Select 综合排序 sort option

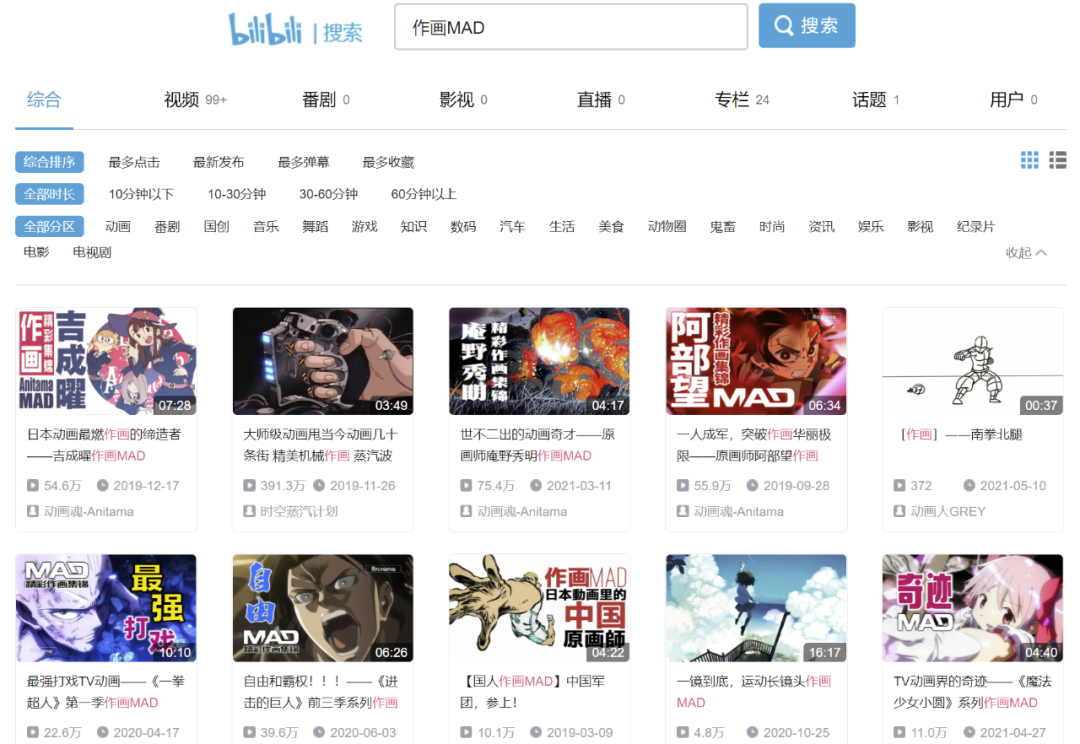50,162
